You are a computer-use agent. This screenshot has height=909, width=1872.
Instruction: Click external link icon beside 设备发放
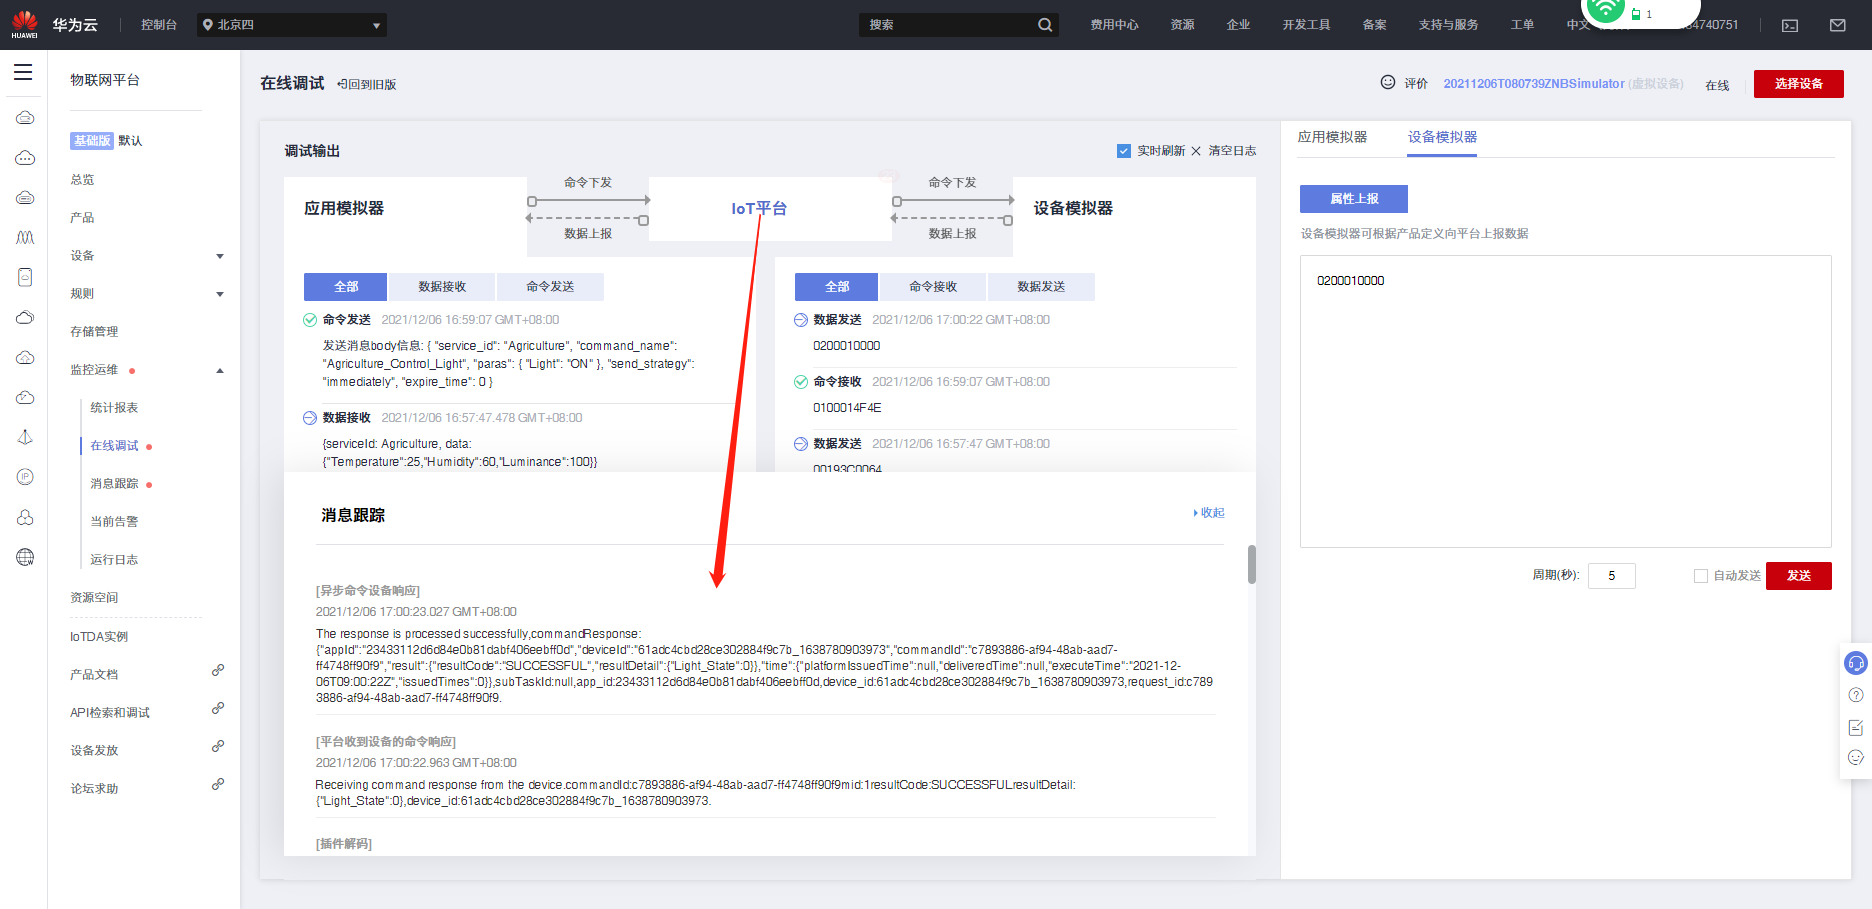[217, 746]
